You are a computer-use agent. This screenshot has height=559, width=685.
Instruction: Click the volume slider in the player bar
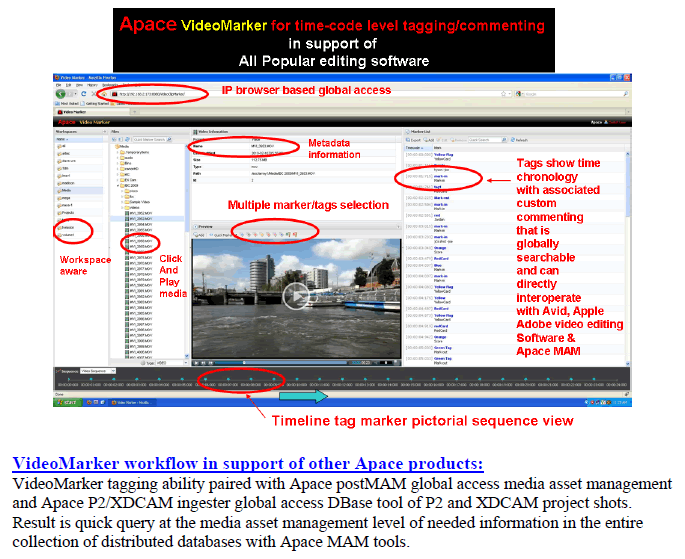[385, 362]
